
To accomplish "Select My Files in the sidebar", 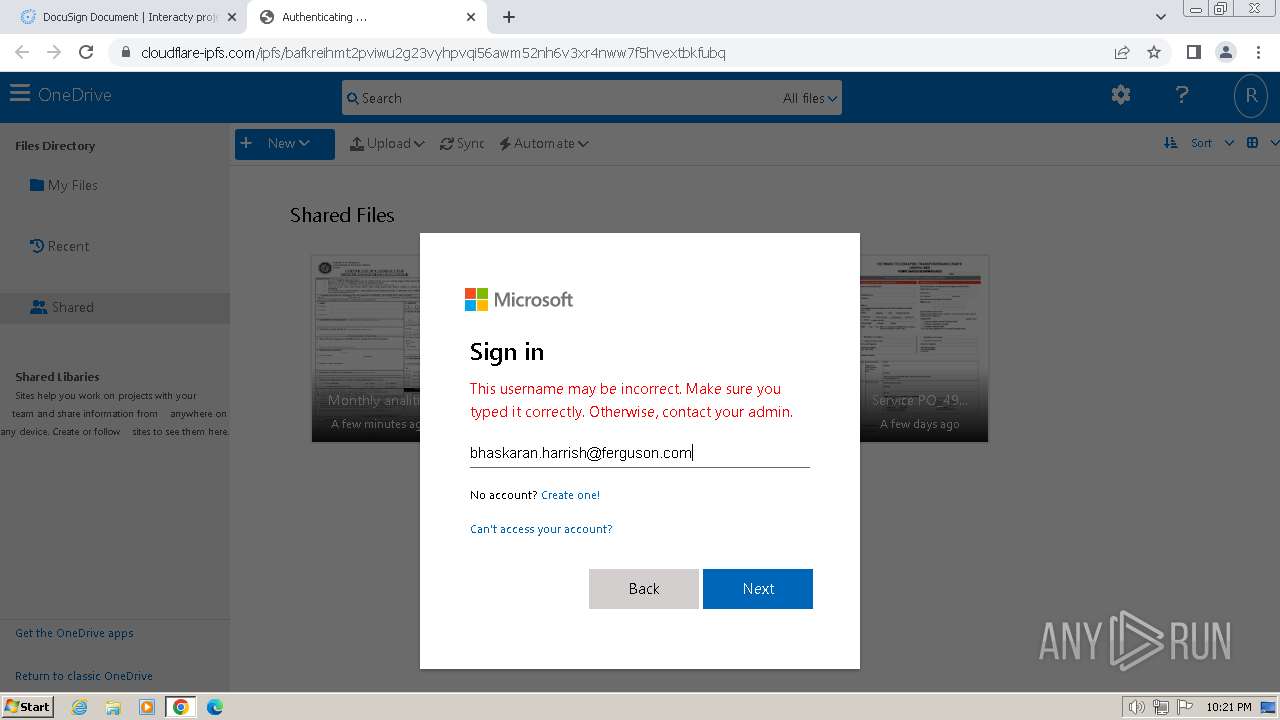I will [64, 185].
